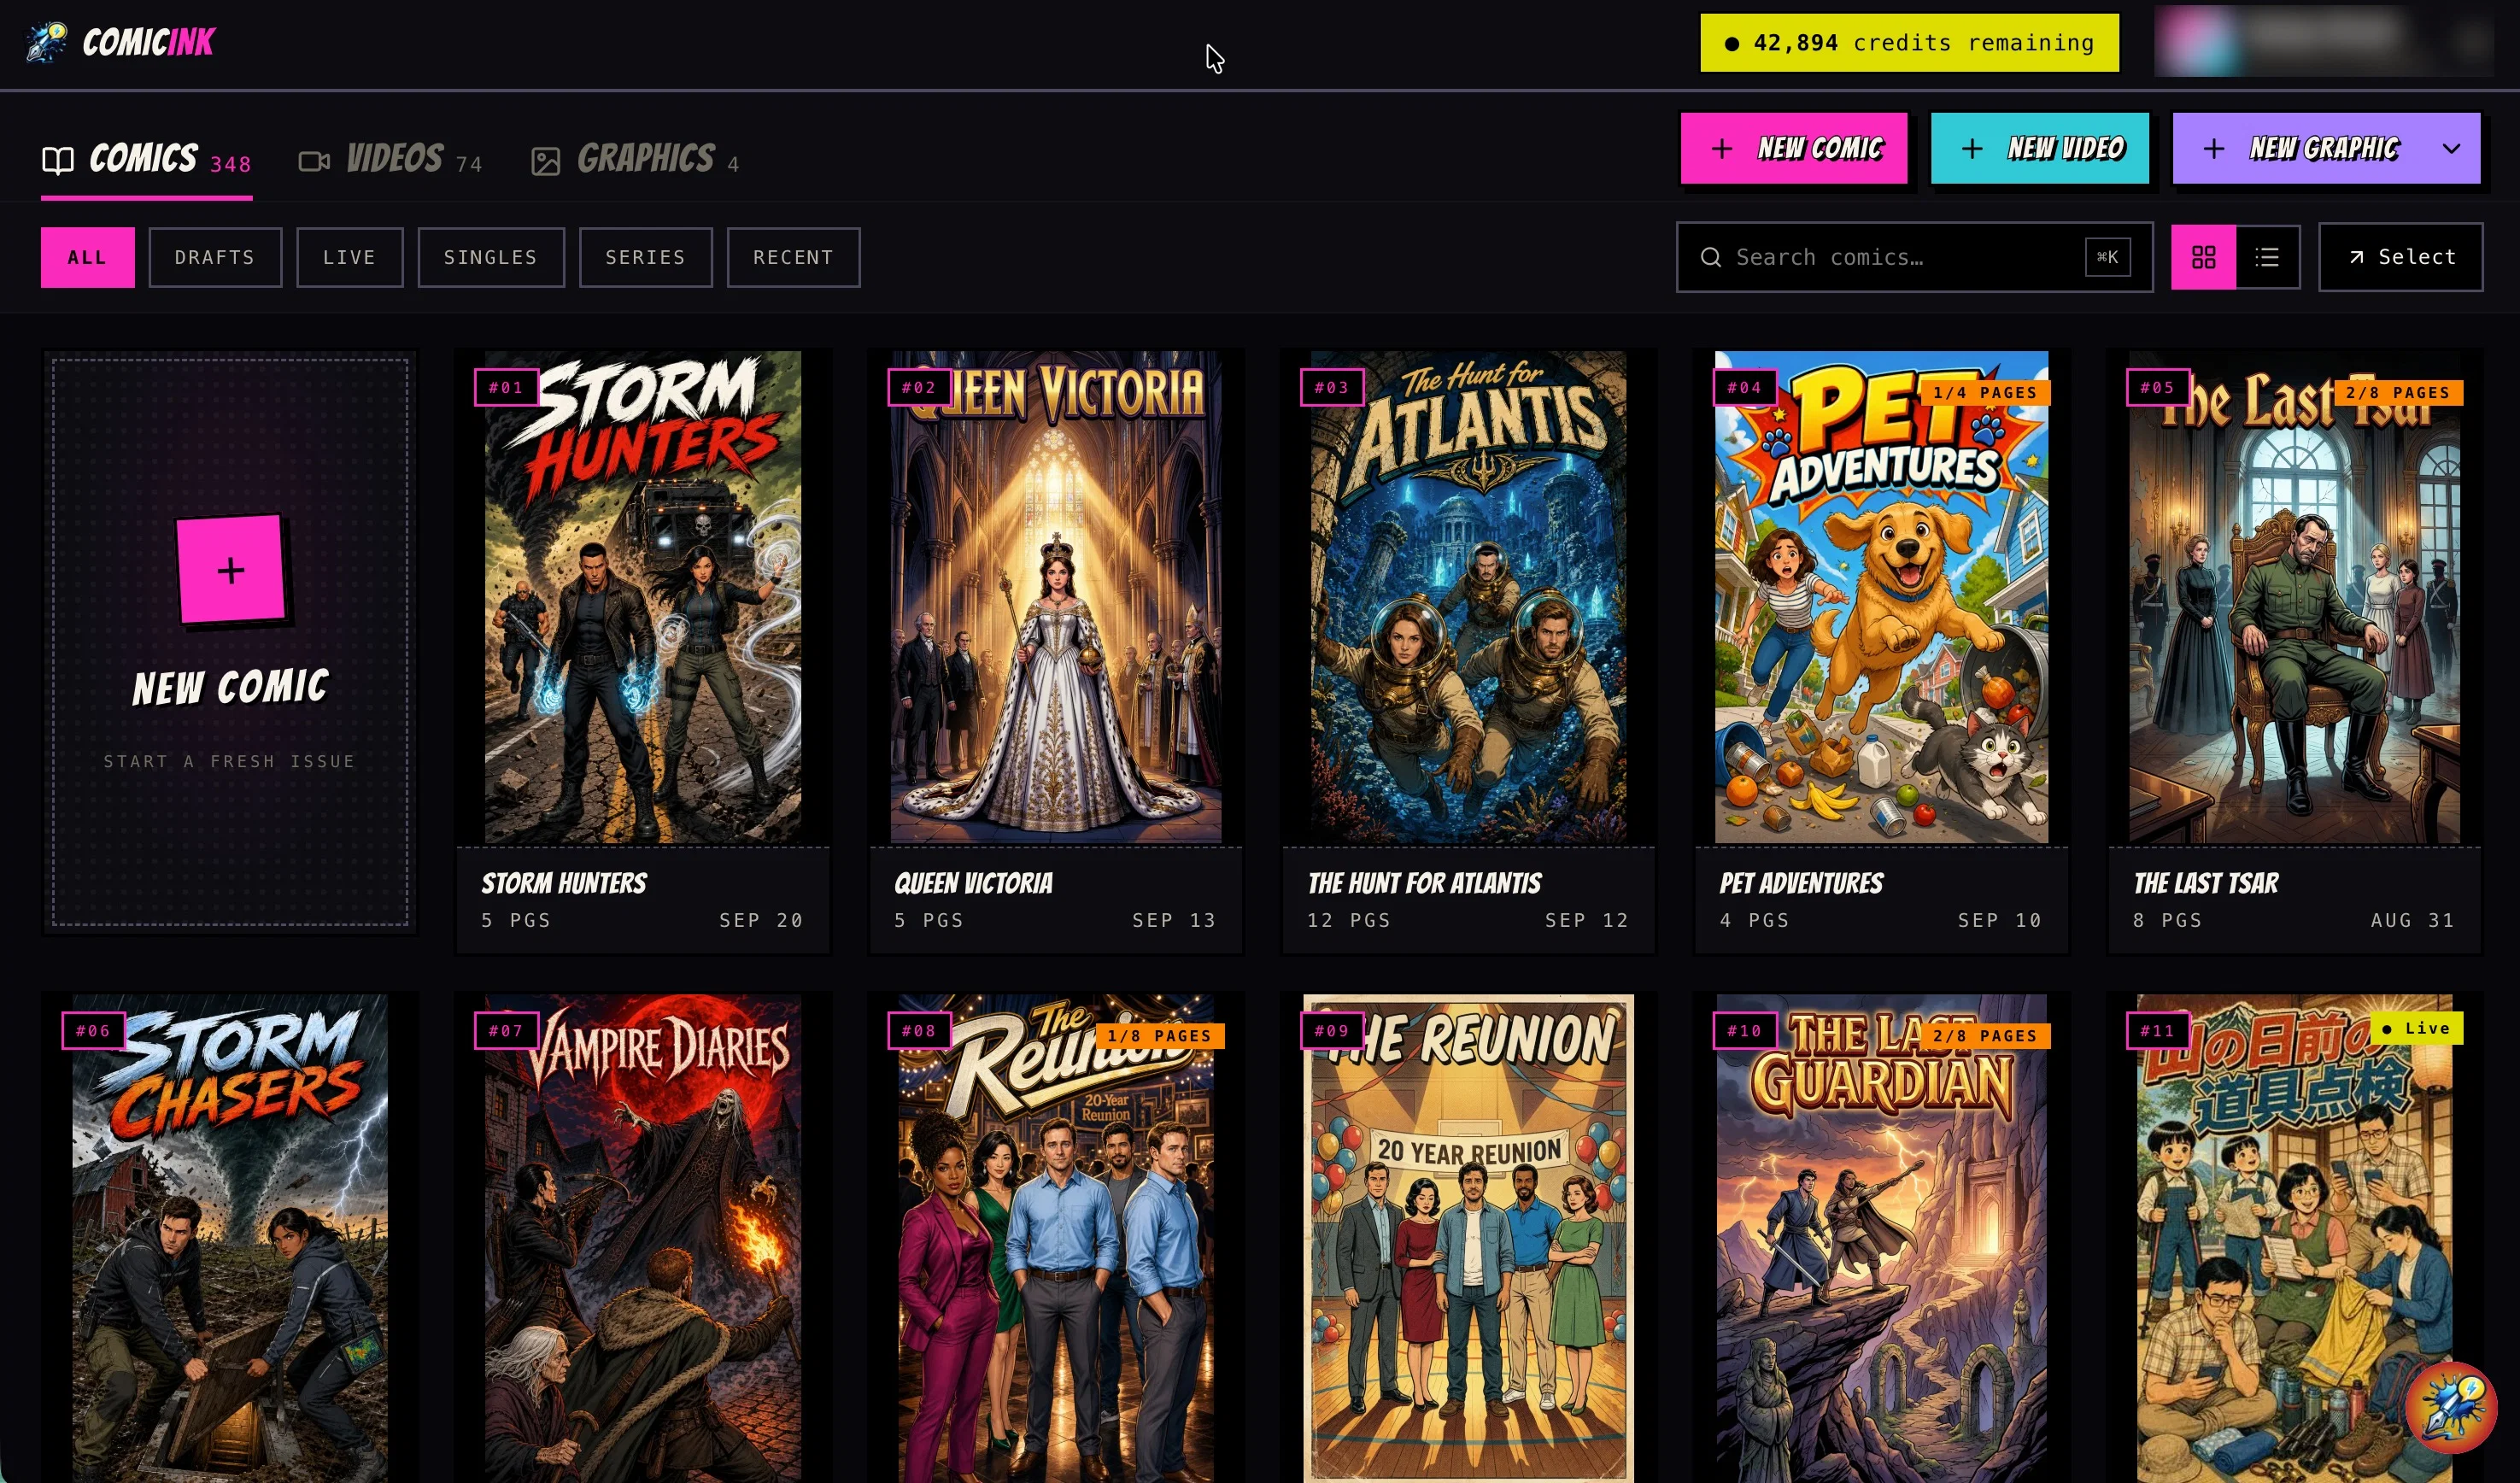The image size is (2520, 1483).
Task: Create a New Graphic
Action: (x=2325, y=148)
